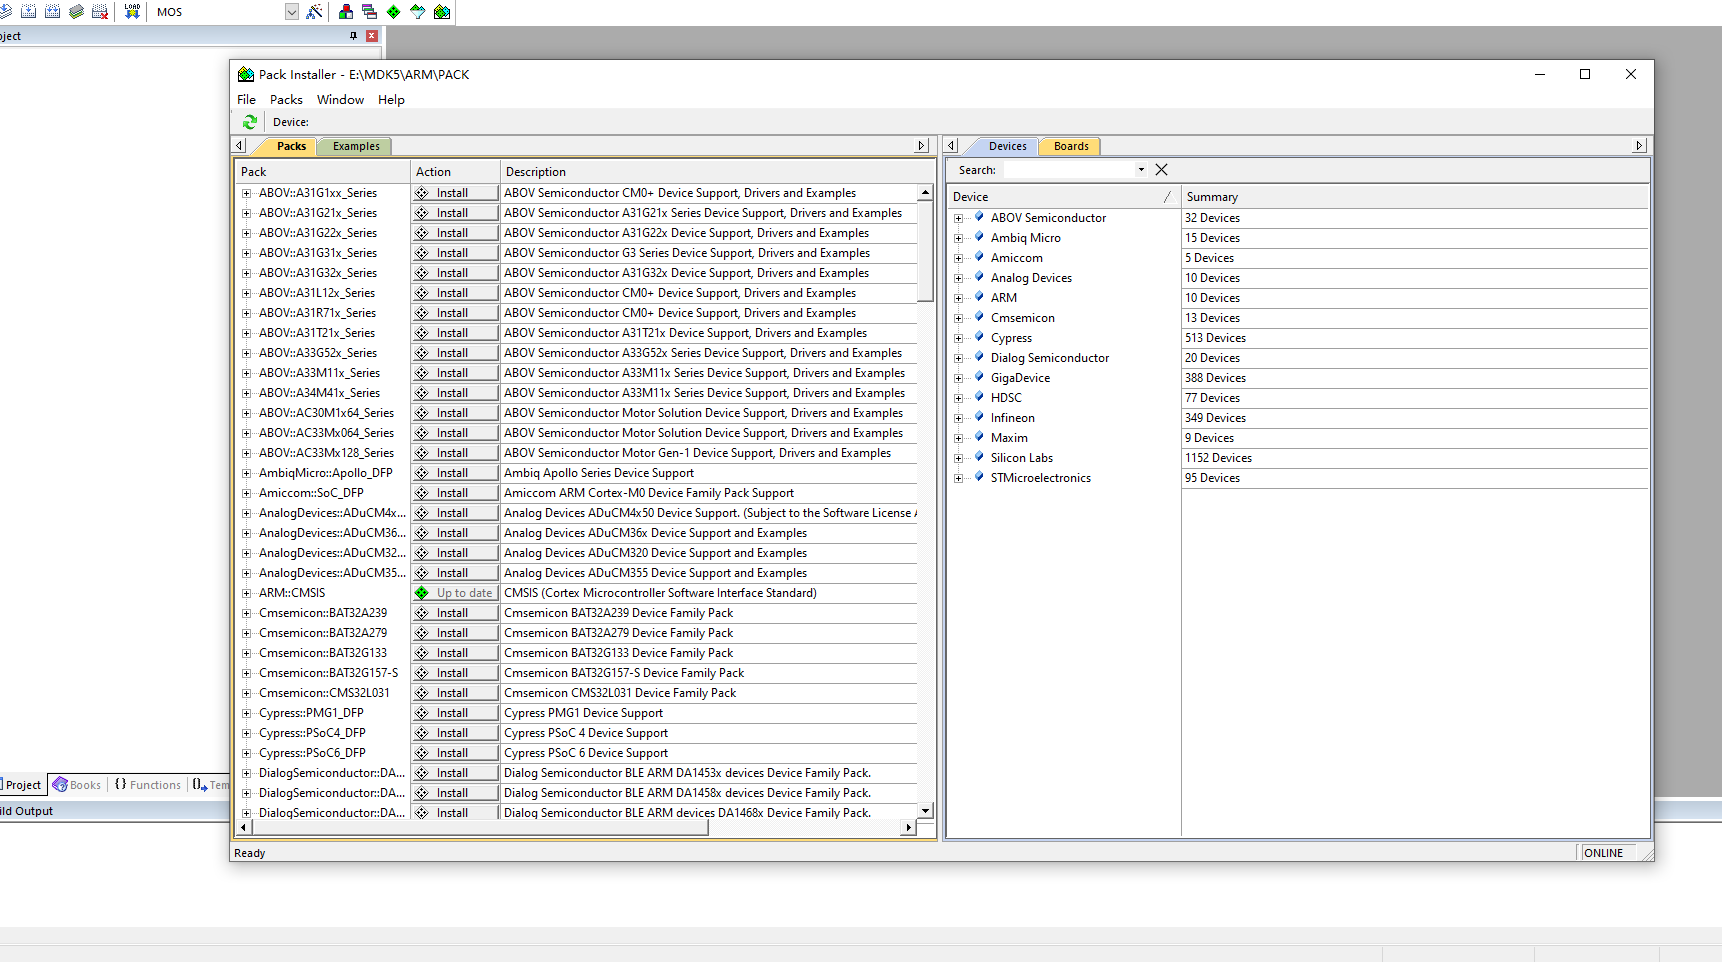
Task: Click packs list horizontal scrollbar right arrow
Action: (x=908, y=828)
